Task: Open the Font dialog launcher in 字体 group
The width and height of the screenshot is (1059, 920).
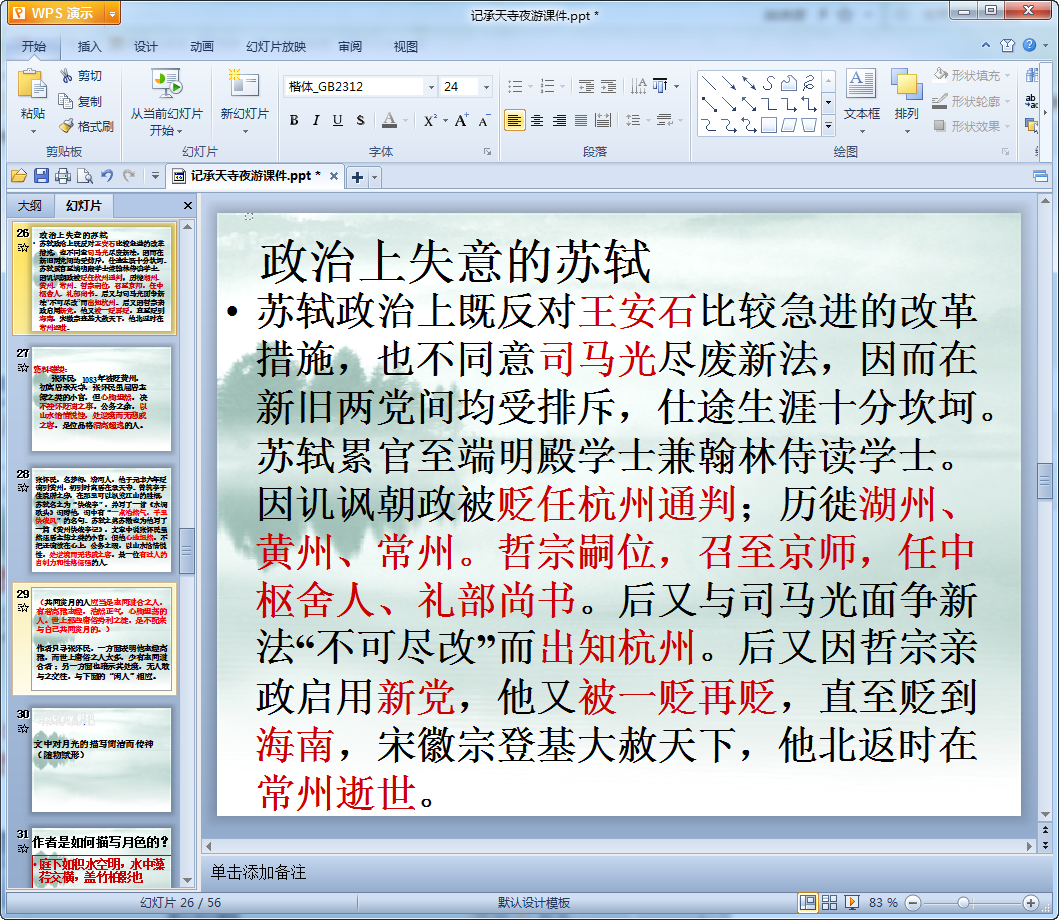Action: [x=487, y=152]
